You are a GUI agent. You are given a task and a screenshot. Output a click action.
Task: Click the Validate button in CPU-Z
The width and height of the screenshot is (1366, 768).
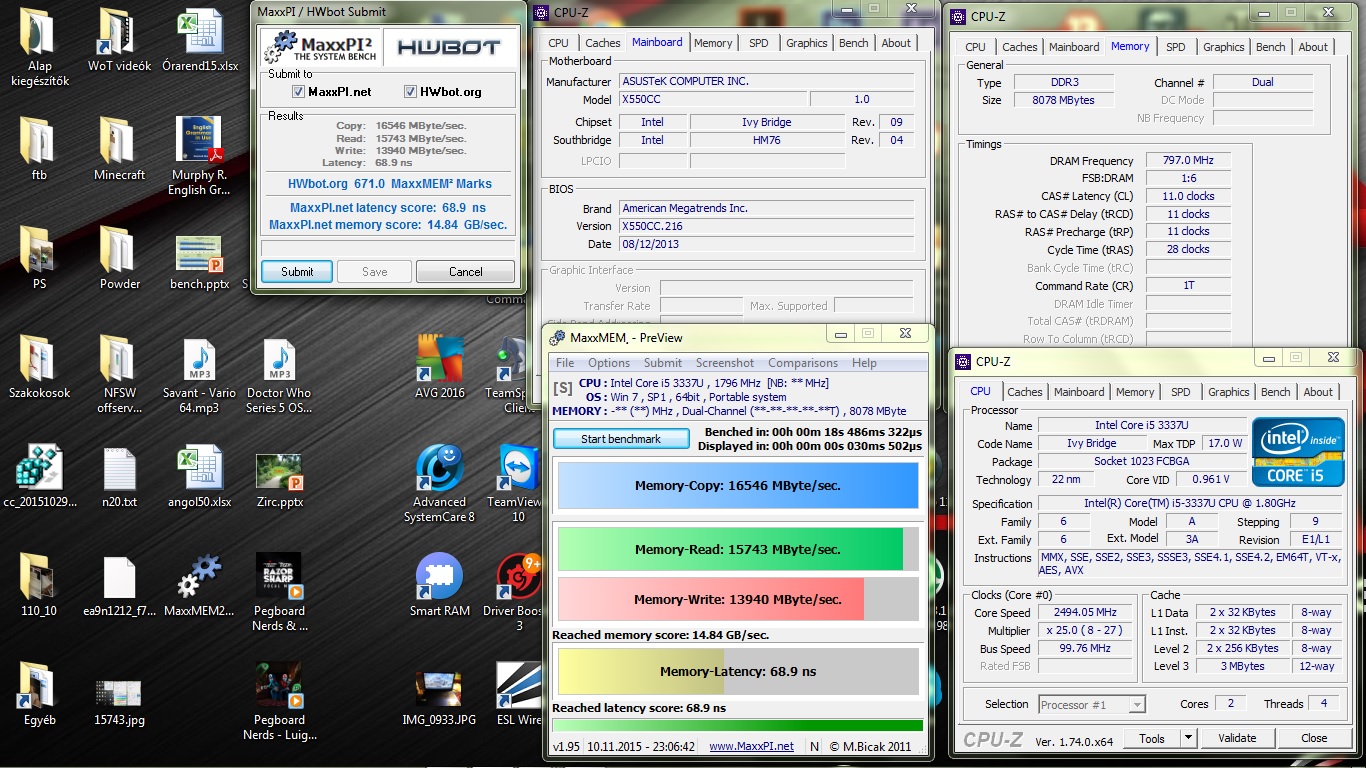pos(1237,738)
